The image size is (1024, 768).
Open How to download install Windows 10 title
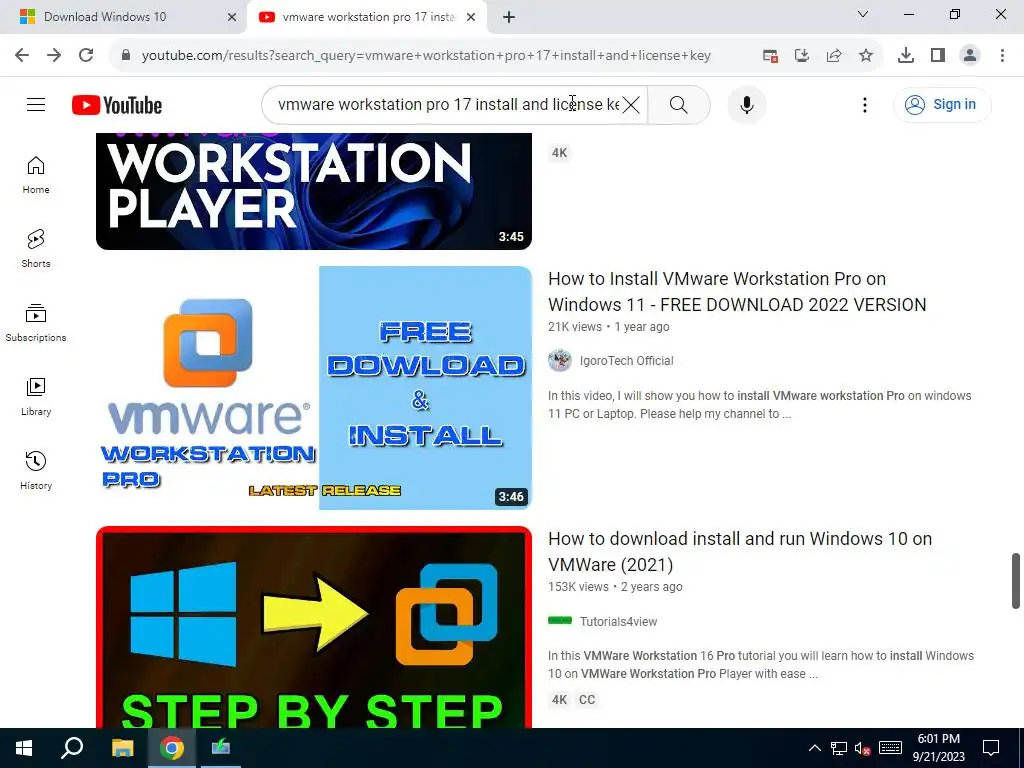[740, 551]
